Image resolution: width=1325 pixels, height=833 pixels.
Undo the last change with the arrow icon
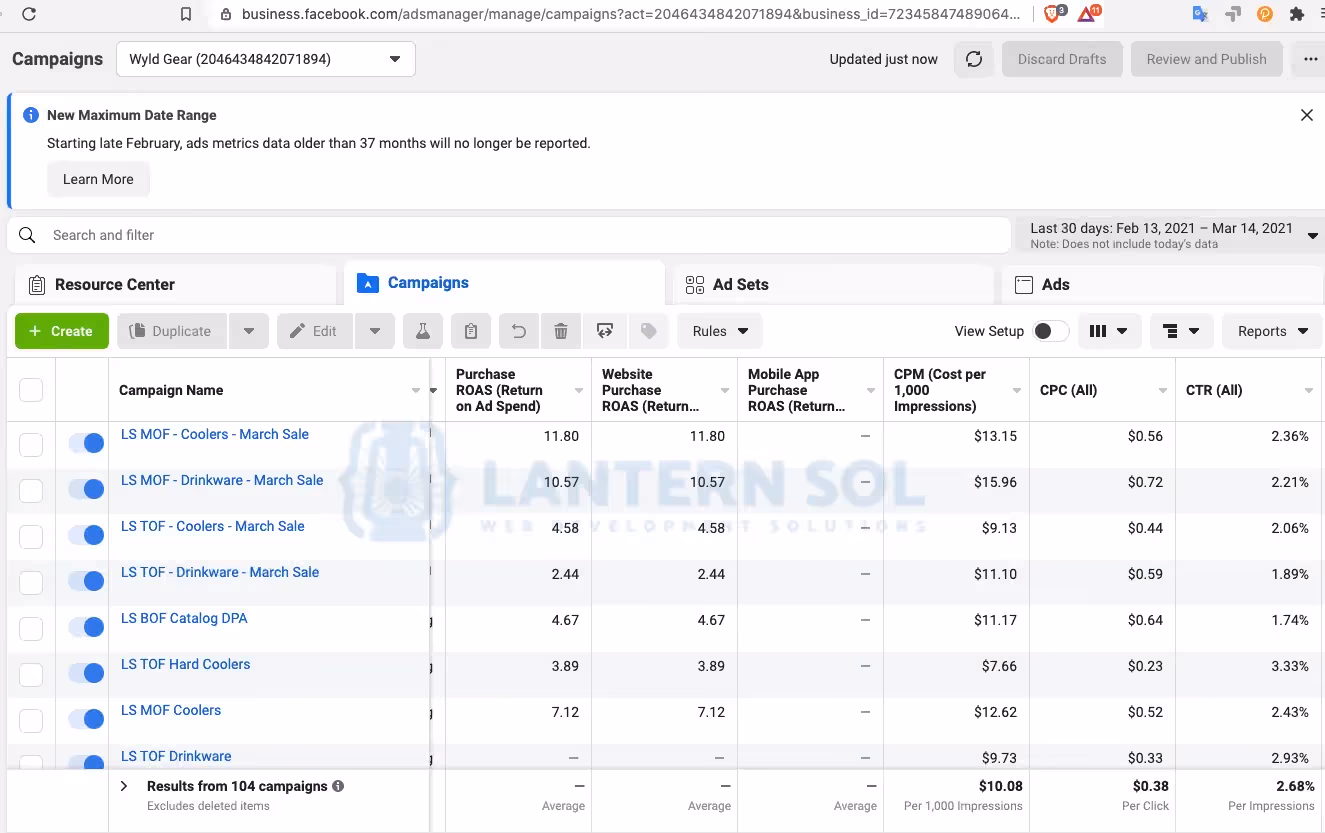(x=518, y=331)
